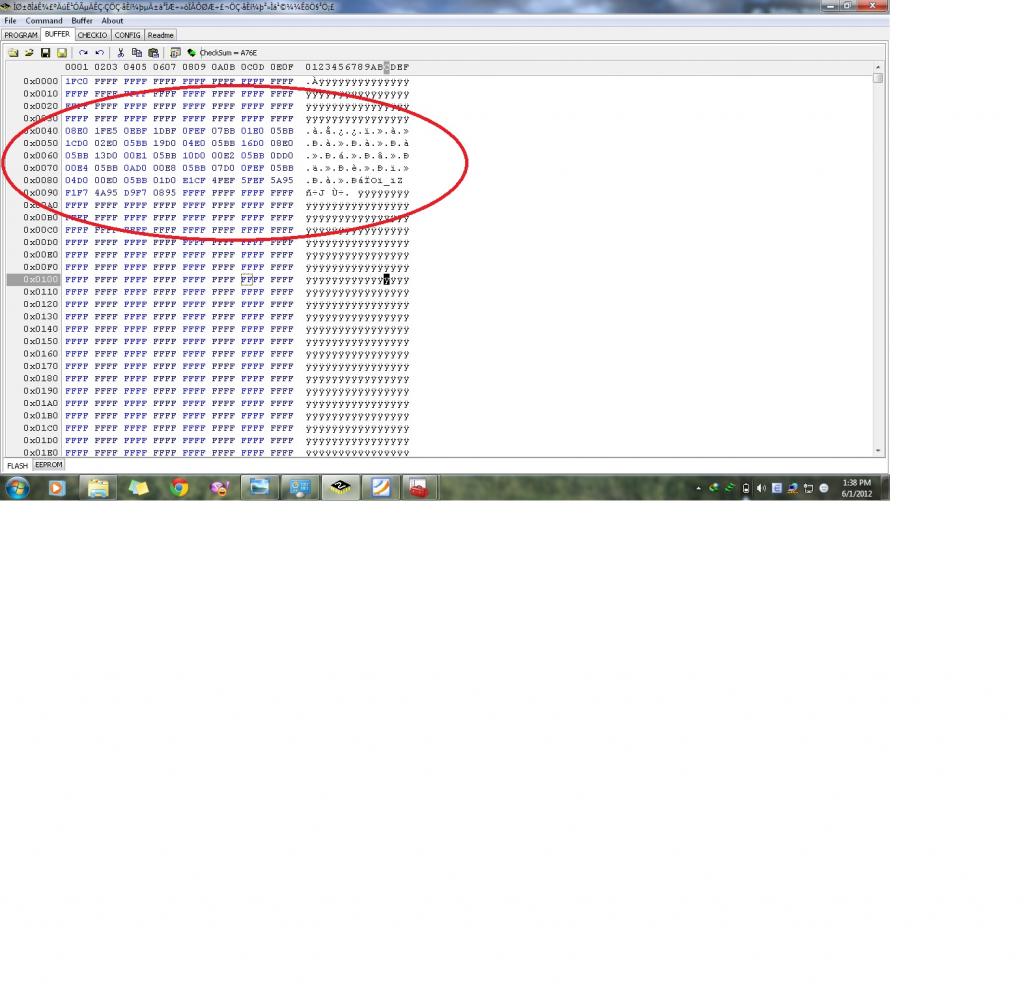Click hex value 1DBF in row 0x0040

point(165,131)
